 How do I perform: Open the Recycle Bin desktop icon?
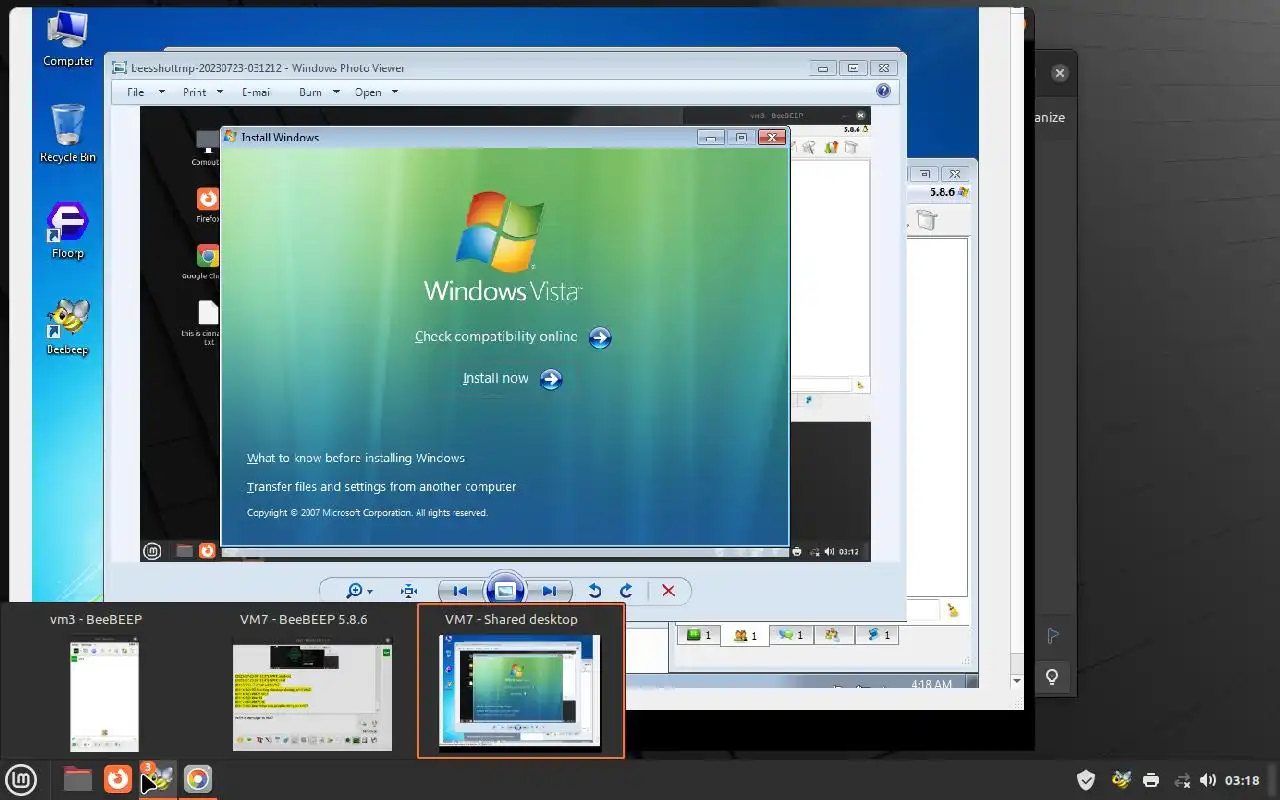tap(68, 133)
